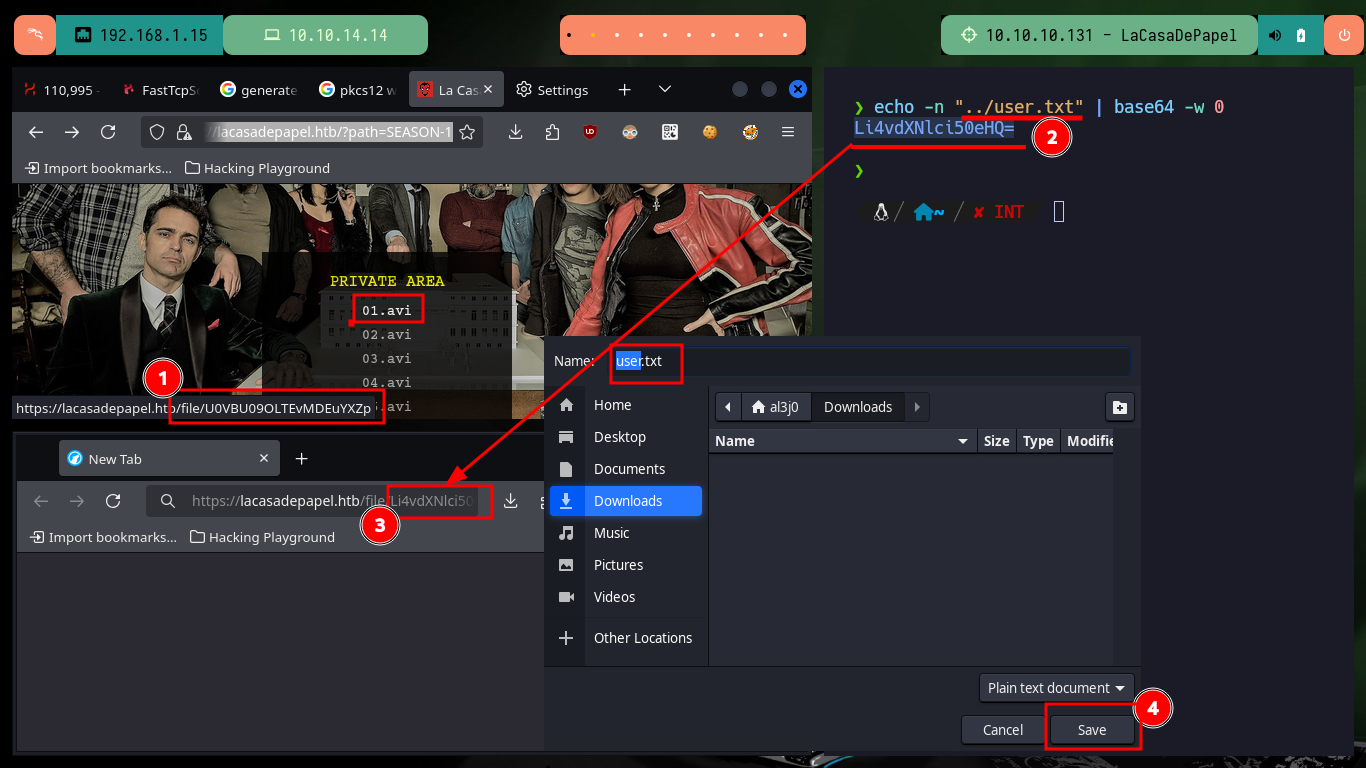Click the 10.10.14.14 VPN address widget
The image size is (1366, 768).
tap(325, 35)
